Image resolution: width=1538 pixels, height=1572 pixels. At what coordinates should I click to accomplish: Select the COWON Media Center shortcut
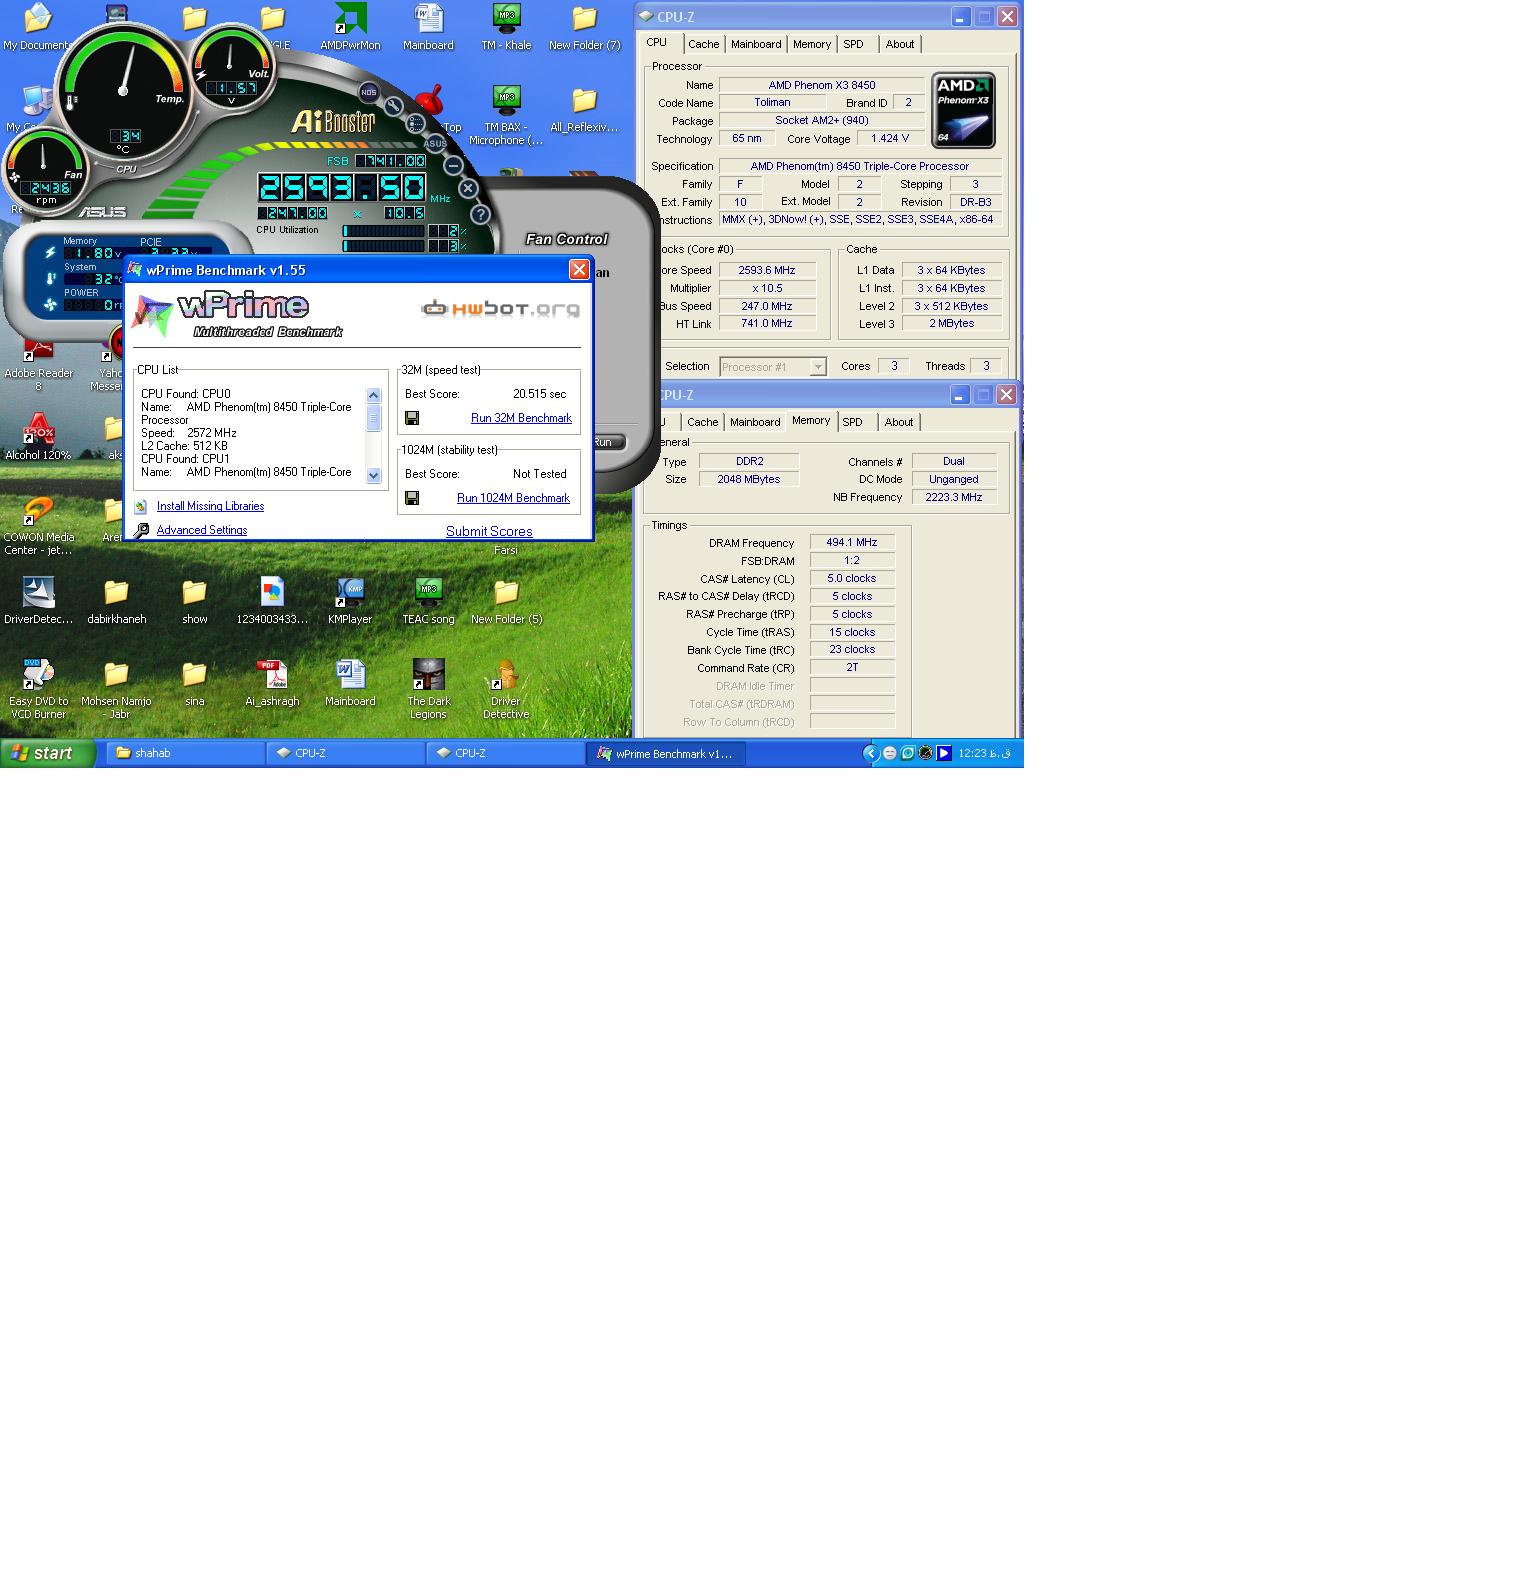pos(38,526)
